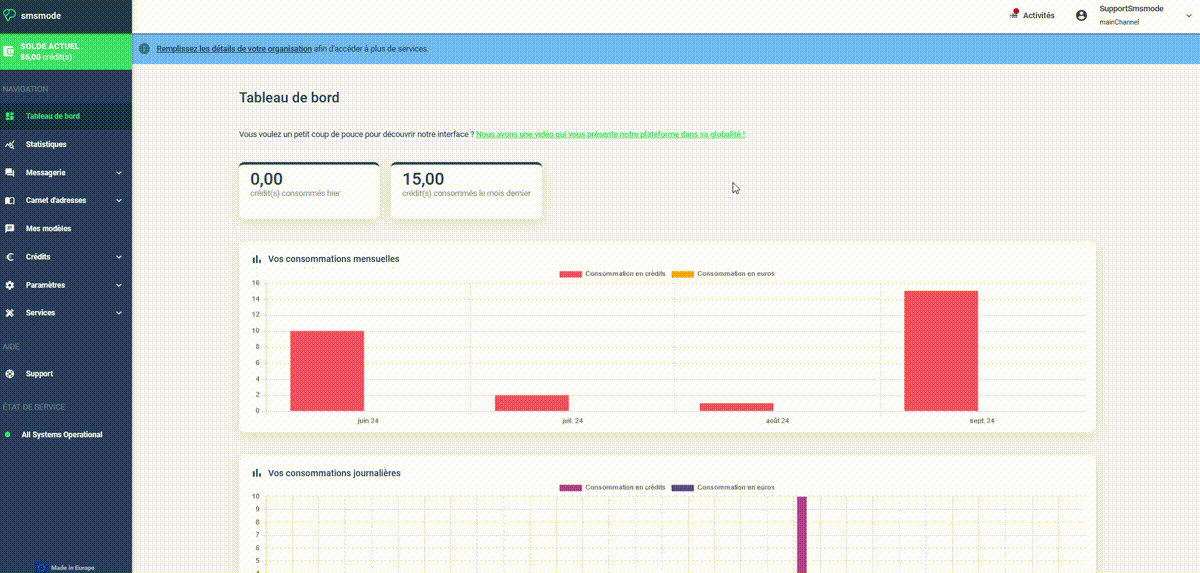Select the Statistiques menu item
The image size is (1200, 573).
[46, 145]
